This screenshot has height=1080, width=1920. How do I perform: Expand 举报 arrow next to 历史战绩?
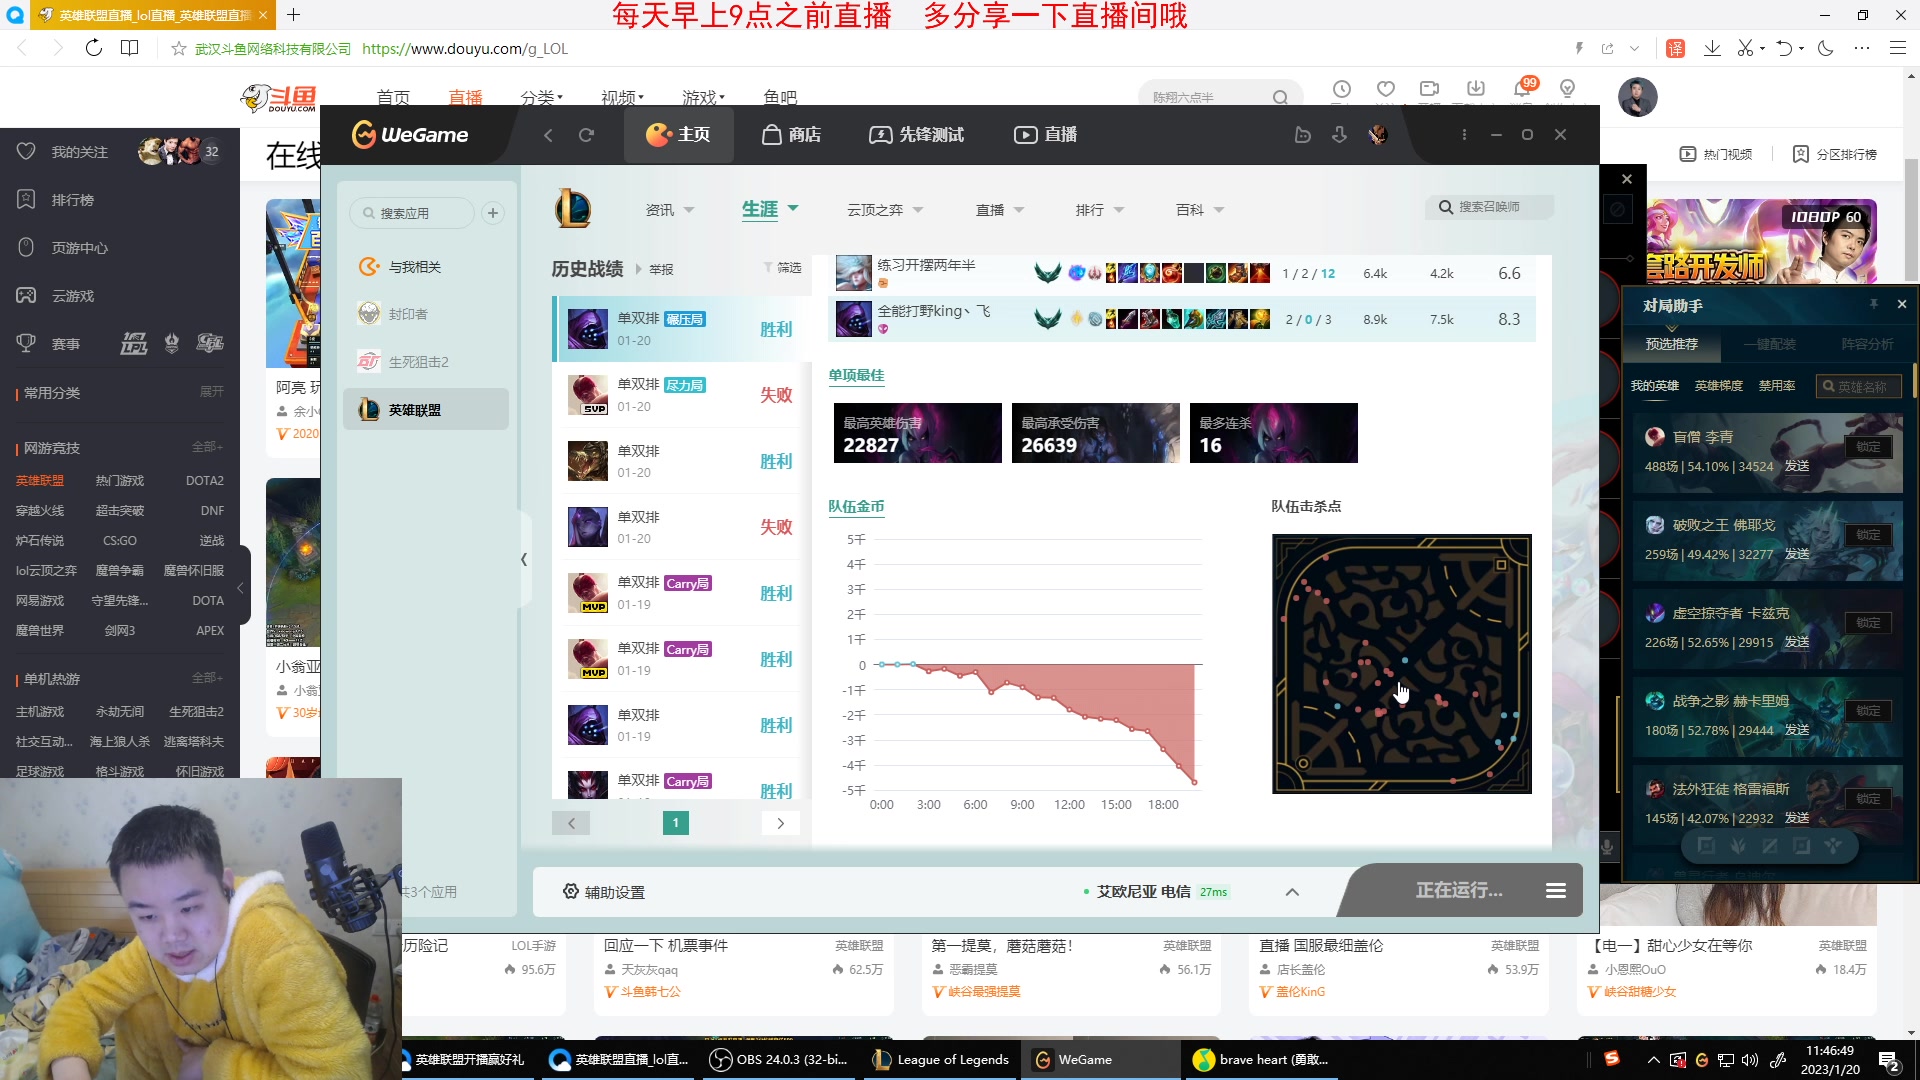639,269
